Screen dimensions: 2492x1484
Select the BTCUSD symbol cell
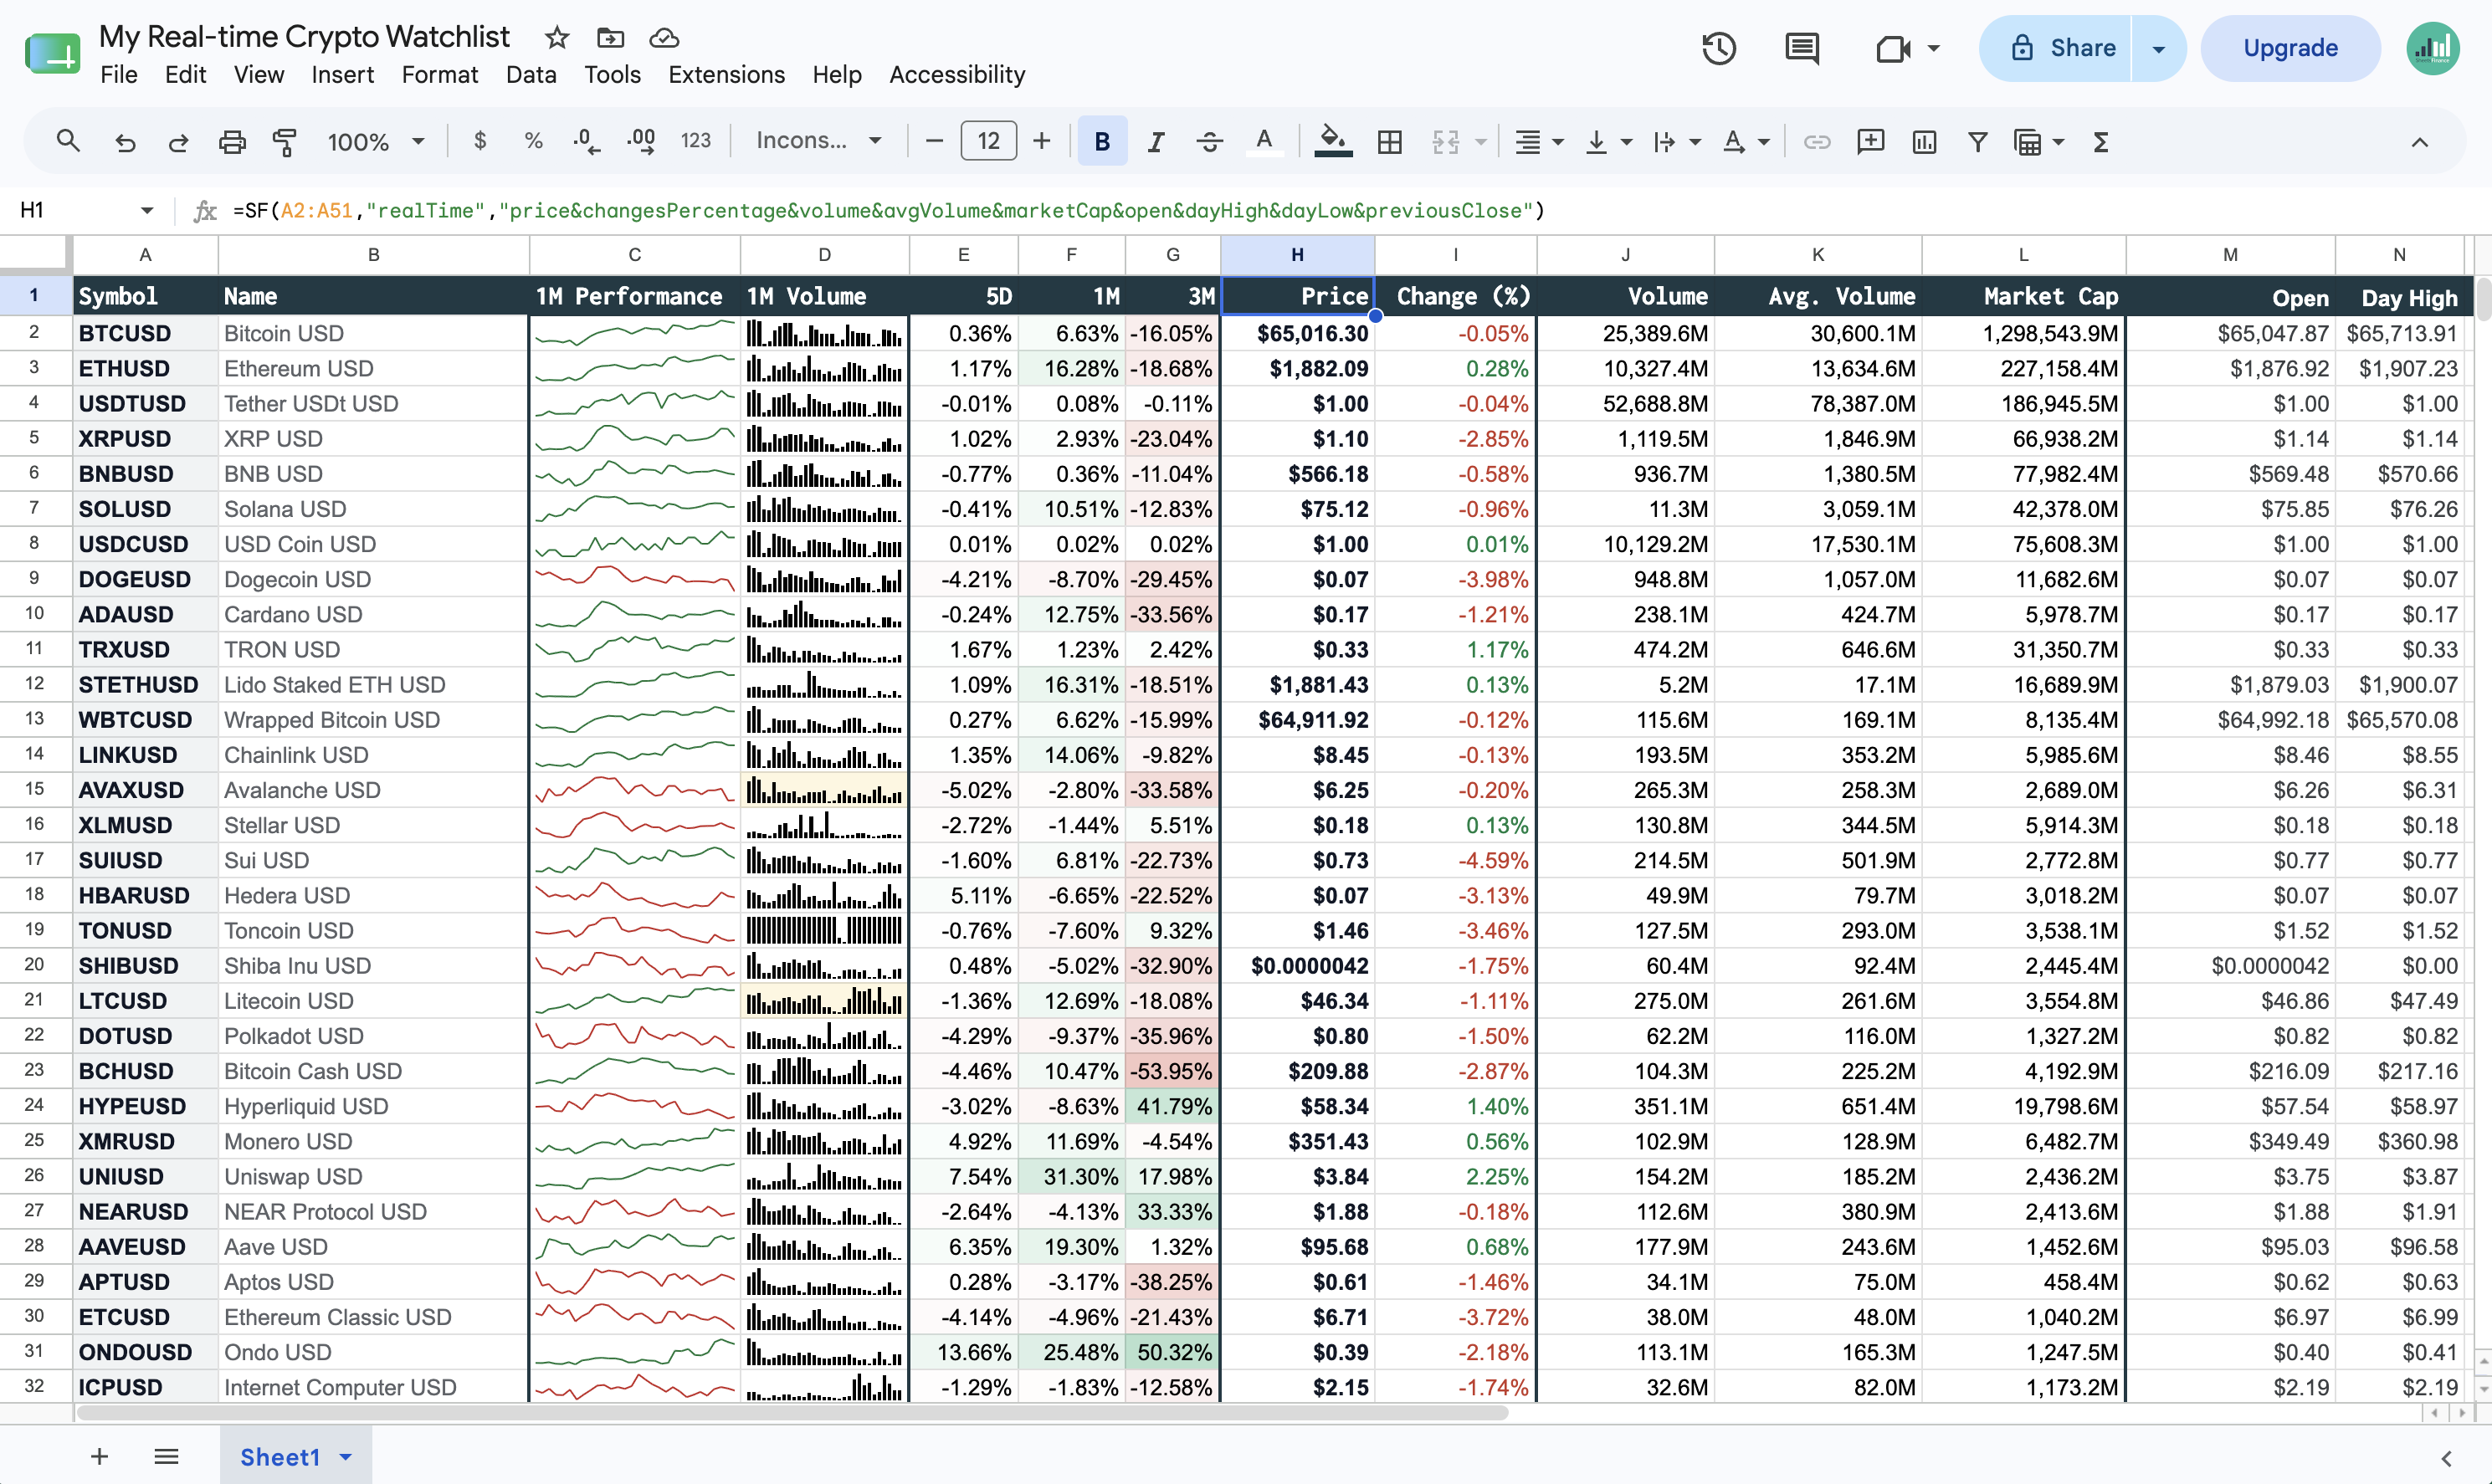point(146,333)
